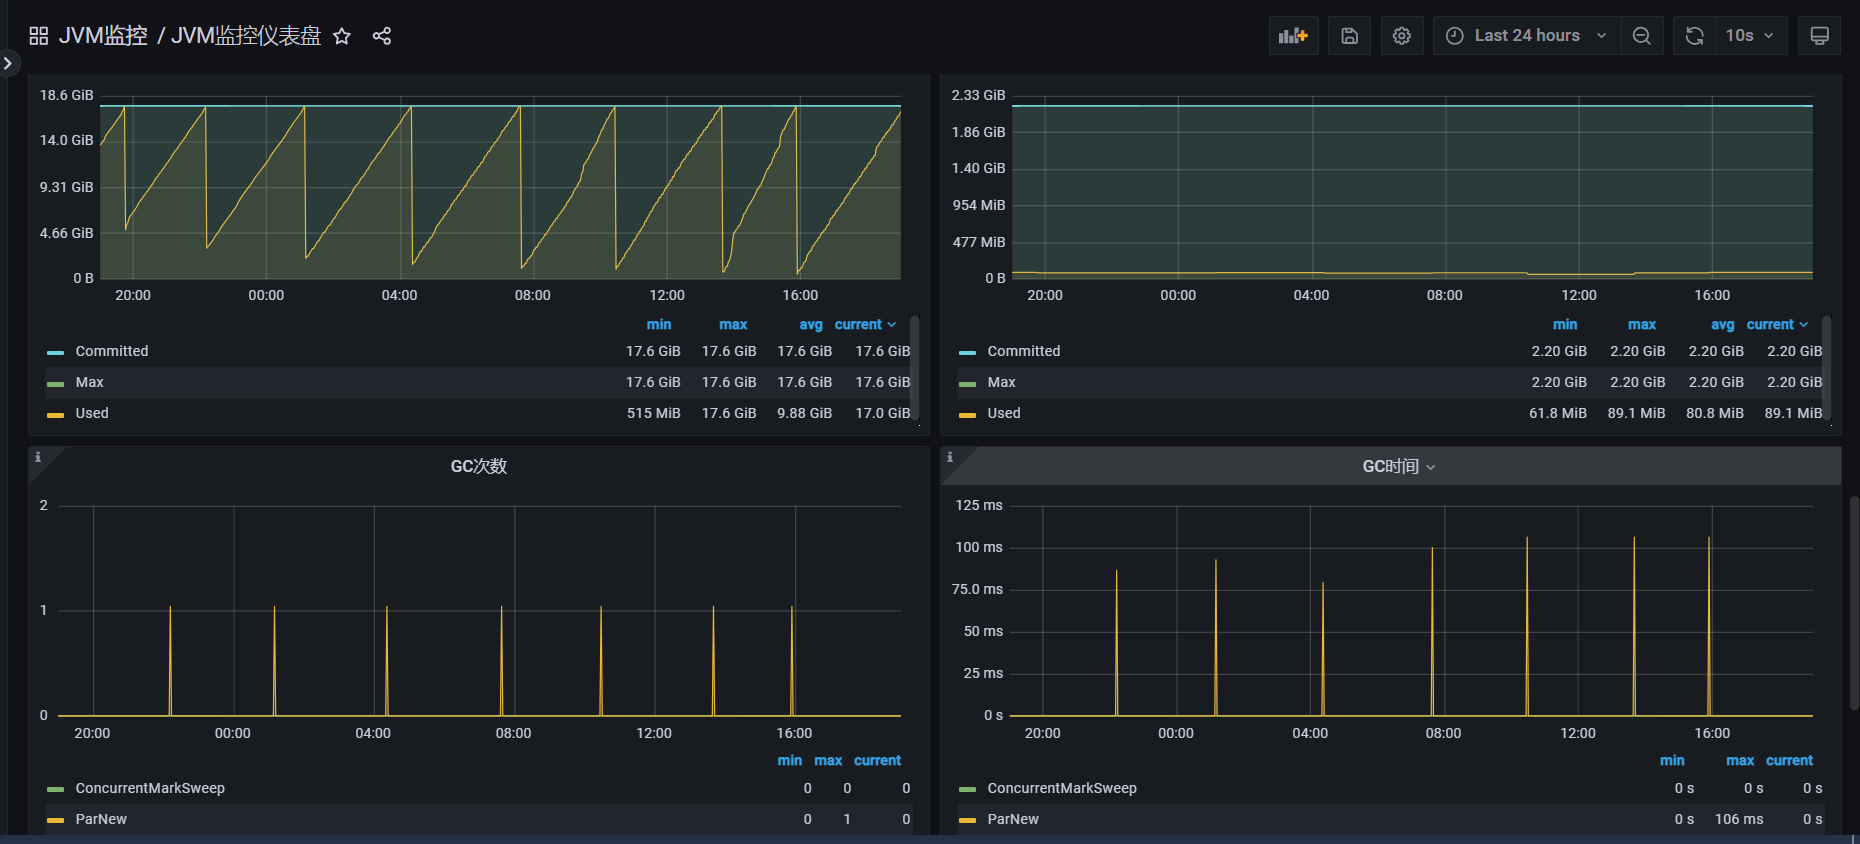Refresh the dashboard now
This screenshot has width=1860, height=844.
[x=1695, y=36]
